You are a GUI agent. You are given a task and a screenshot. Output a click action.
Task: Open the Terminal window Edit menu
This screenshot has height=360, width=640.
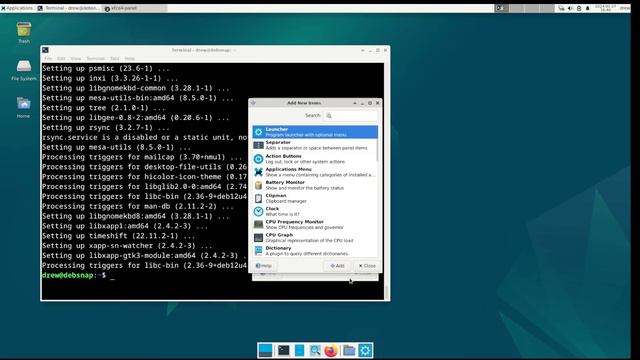(x=61, y=59)
